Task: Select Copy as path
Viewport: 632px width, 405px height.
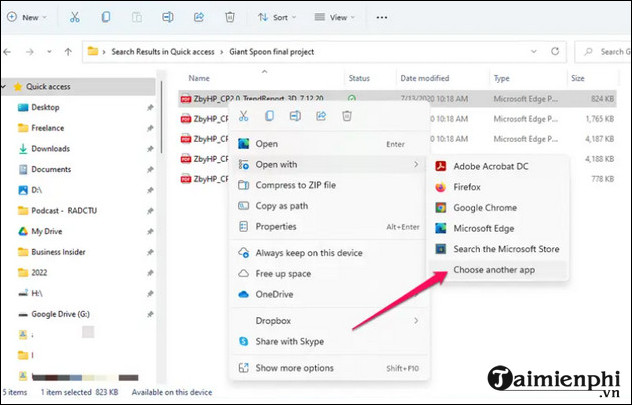Action: pos(329,206)
